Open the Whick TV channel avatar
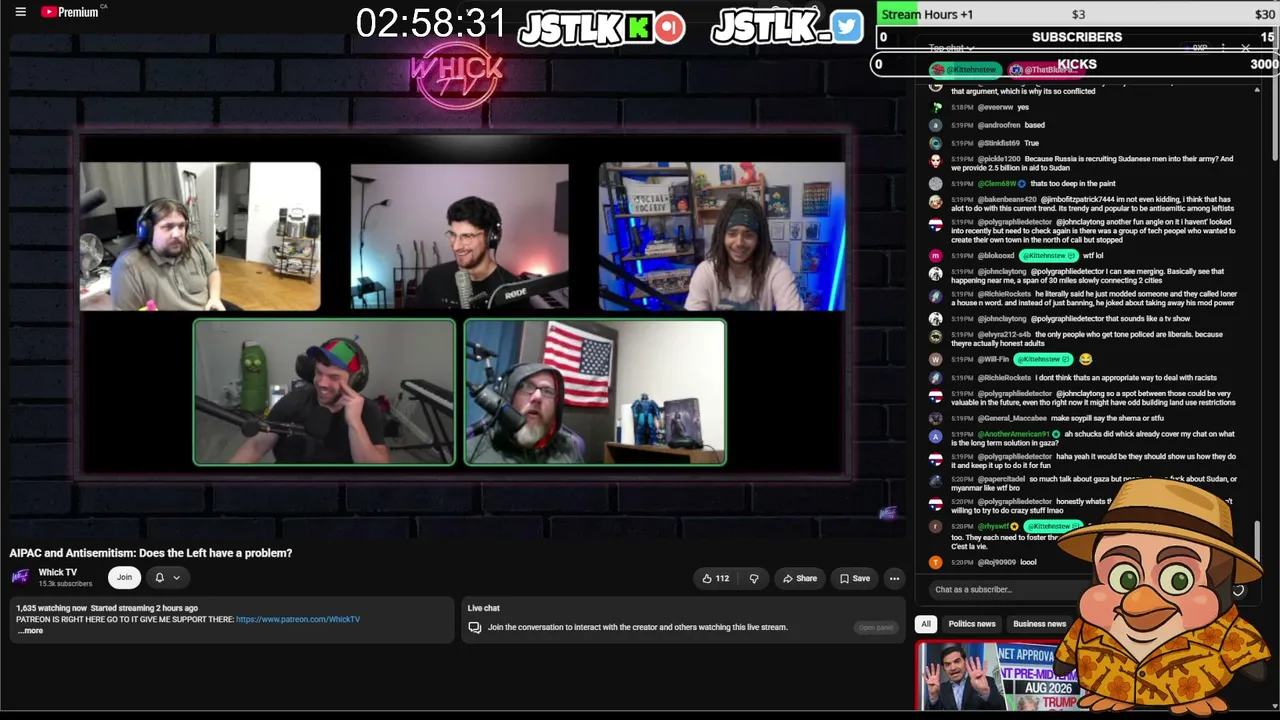 point(20,577)
